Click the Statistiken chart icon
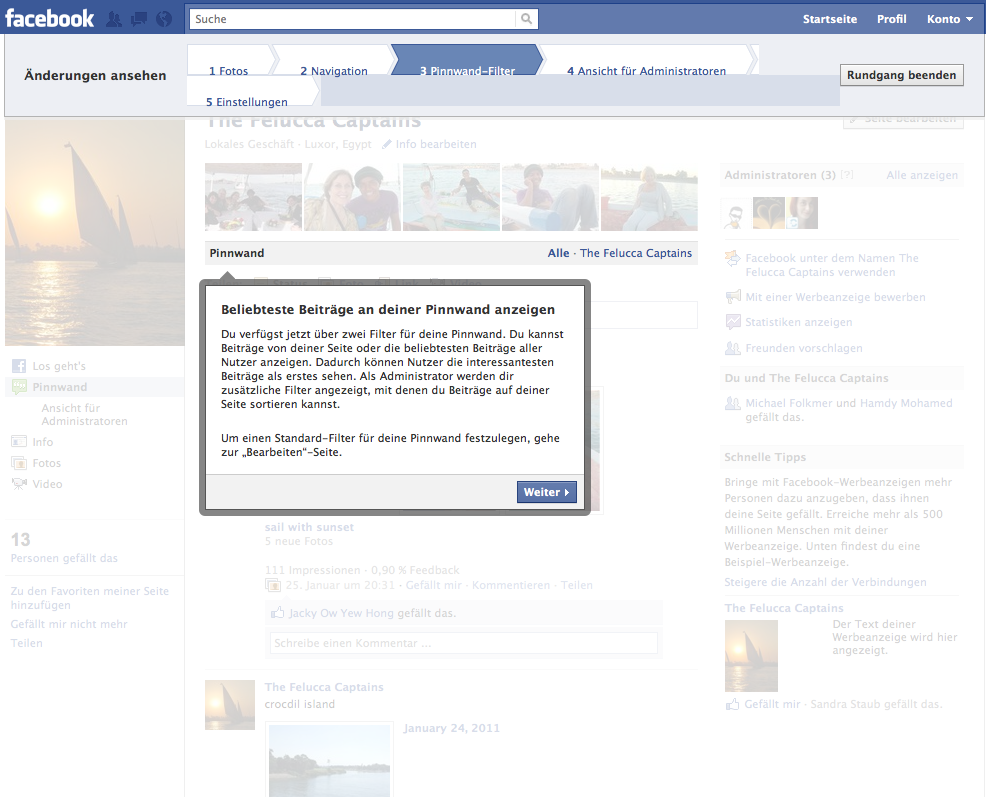 733,322
